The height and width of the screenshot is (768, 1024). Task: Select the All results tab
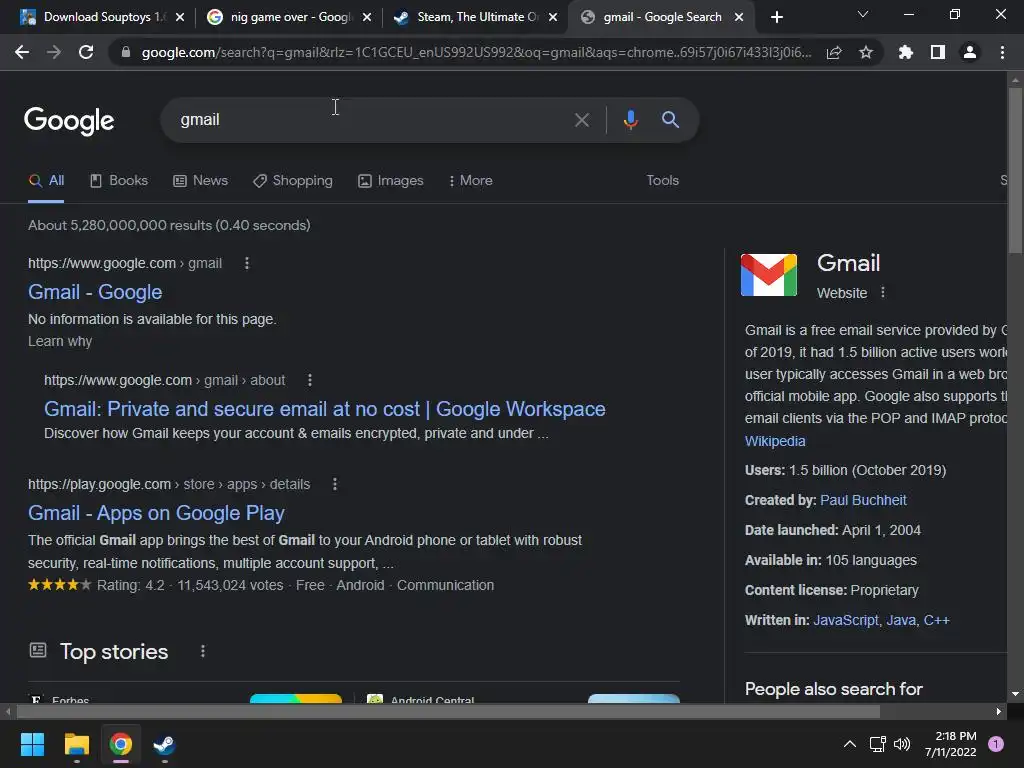pos(46,181)
